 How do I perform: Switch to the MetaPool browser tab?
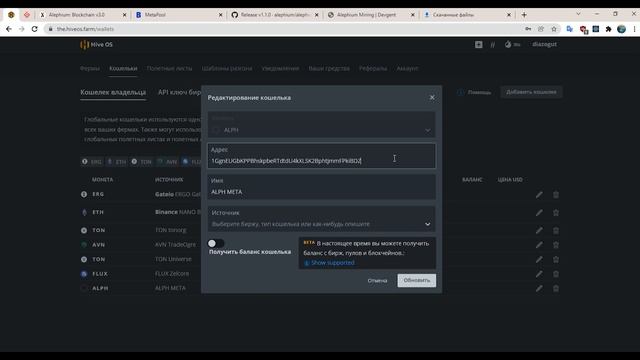179,15
